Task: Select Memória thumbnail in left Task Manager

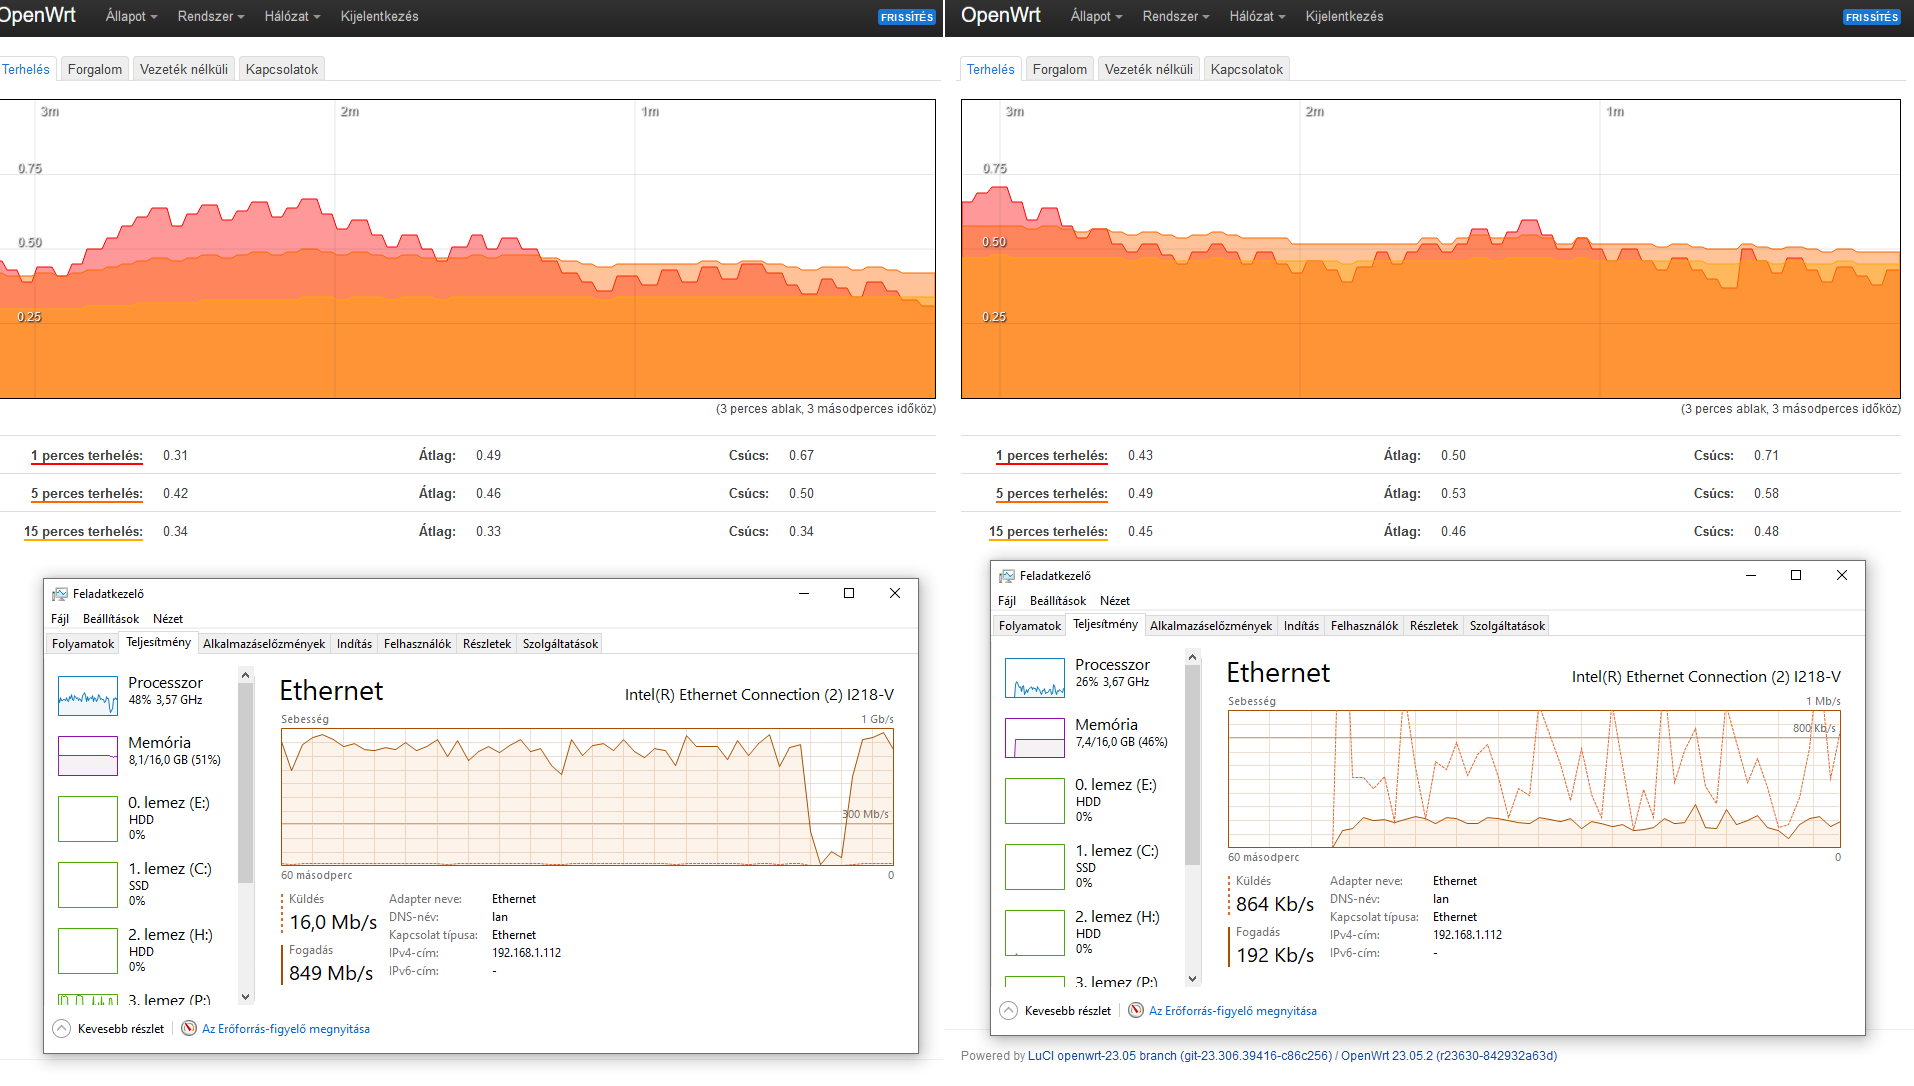Action: point(88,756)
